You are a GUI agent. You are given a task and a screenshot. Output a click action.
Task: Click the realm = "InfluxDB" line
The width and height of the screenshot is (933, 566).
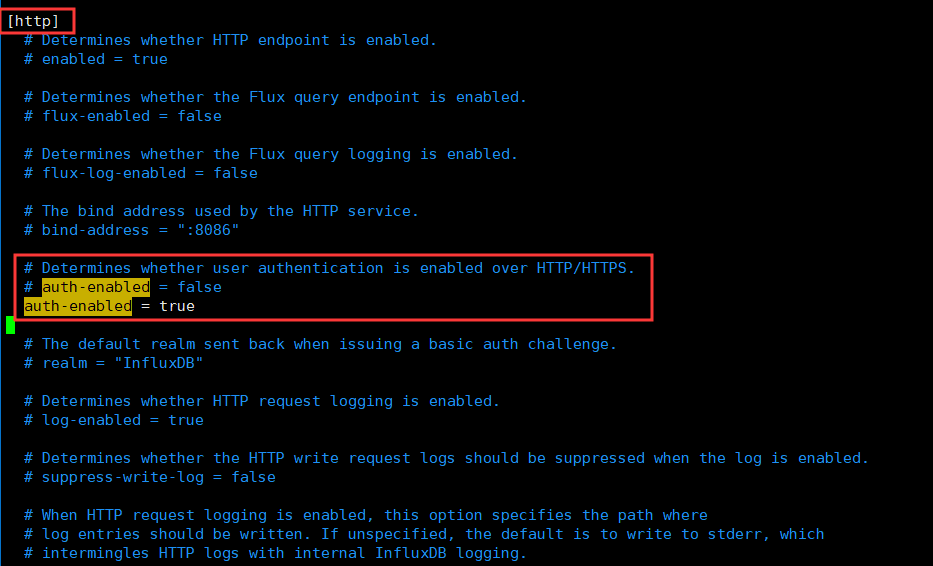(114, 363)
